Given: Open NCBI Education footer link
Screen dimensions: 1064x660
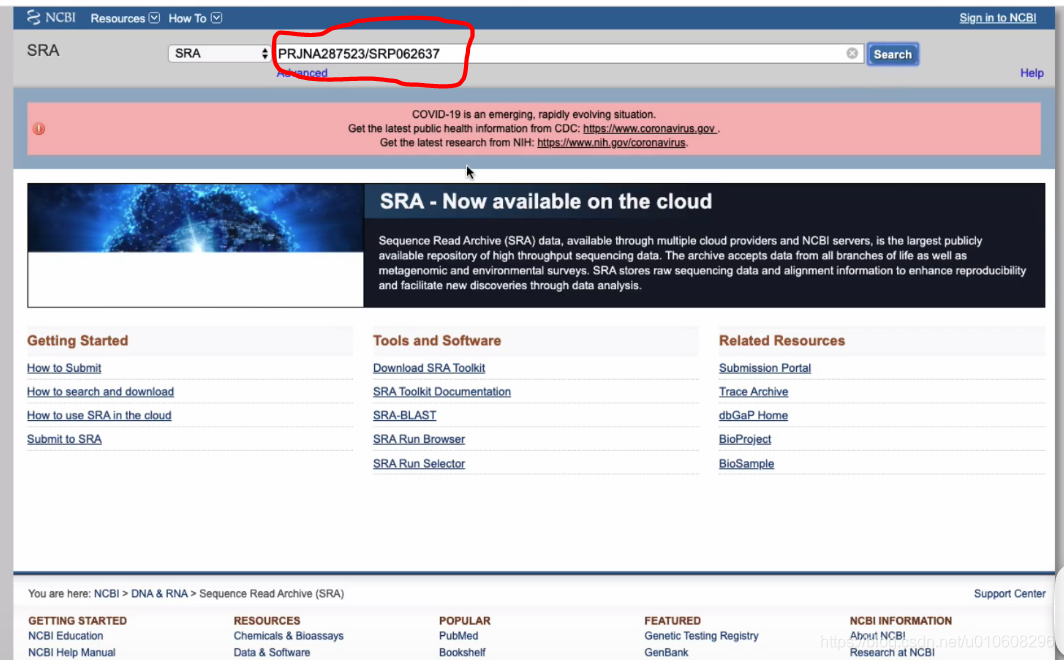Looking at the screenshot, I should (66, 636).
